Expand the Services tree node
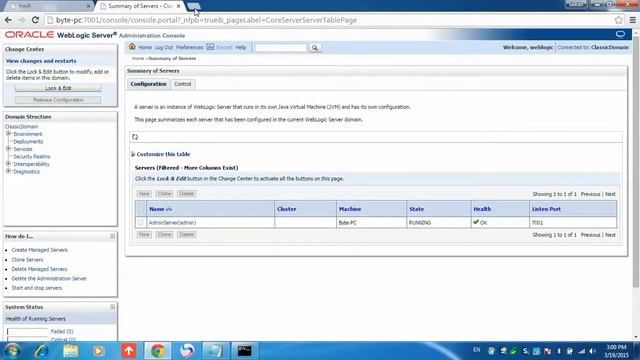The height and width of the screenshot is (360, 640). point(8,149)
